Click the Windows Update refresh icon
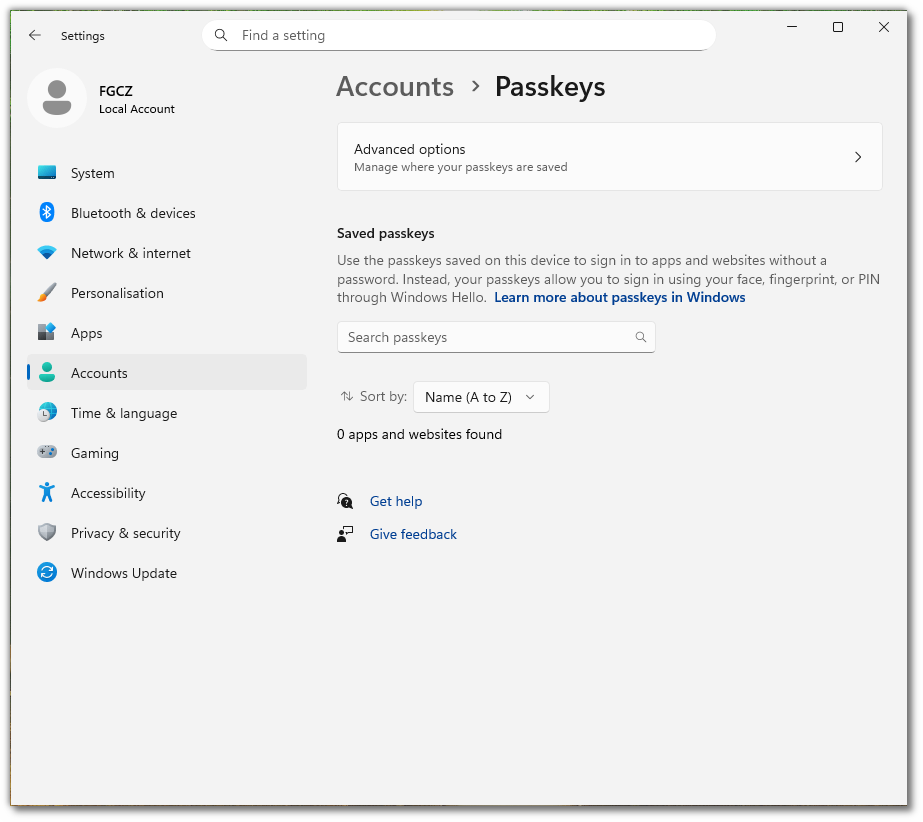This screenshot has width=923, height=822. 47,572
